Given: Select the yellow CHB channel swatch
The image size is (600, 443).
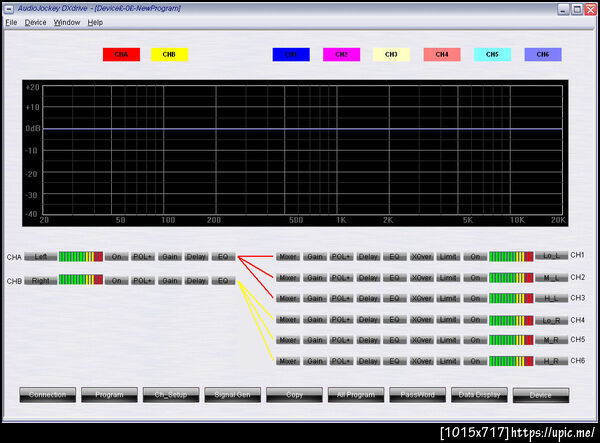Looking at the screenshot, I should (x=170, y=54).
